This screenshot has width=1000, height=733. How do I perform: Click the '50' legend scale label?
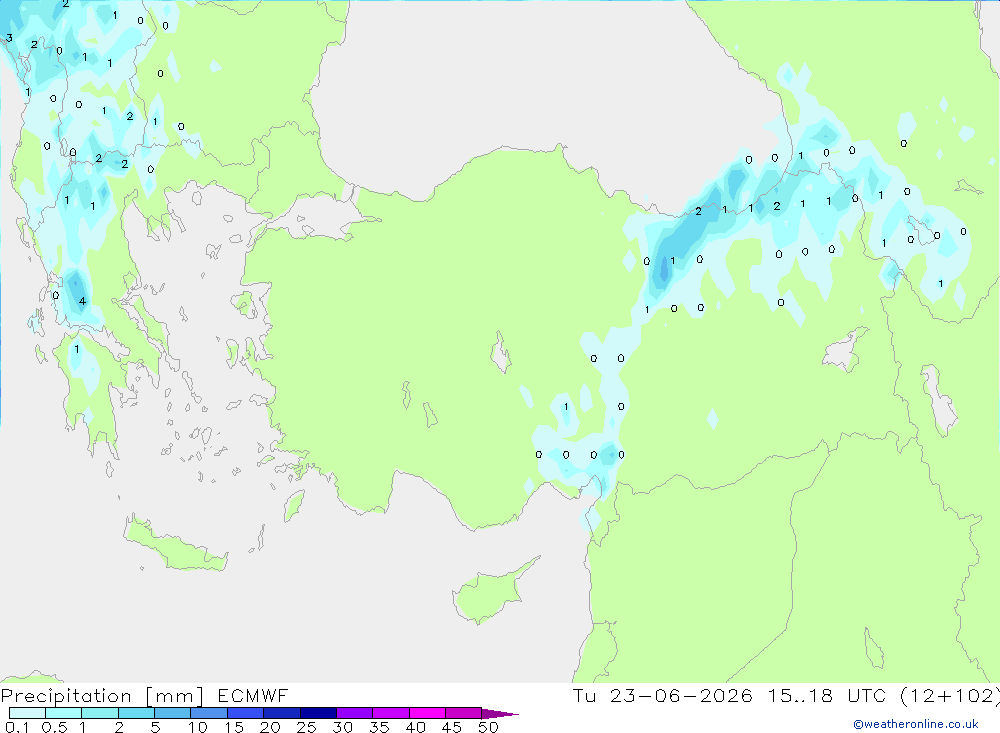point(488,727)
